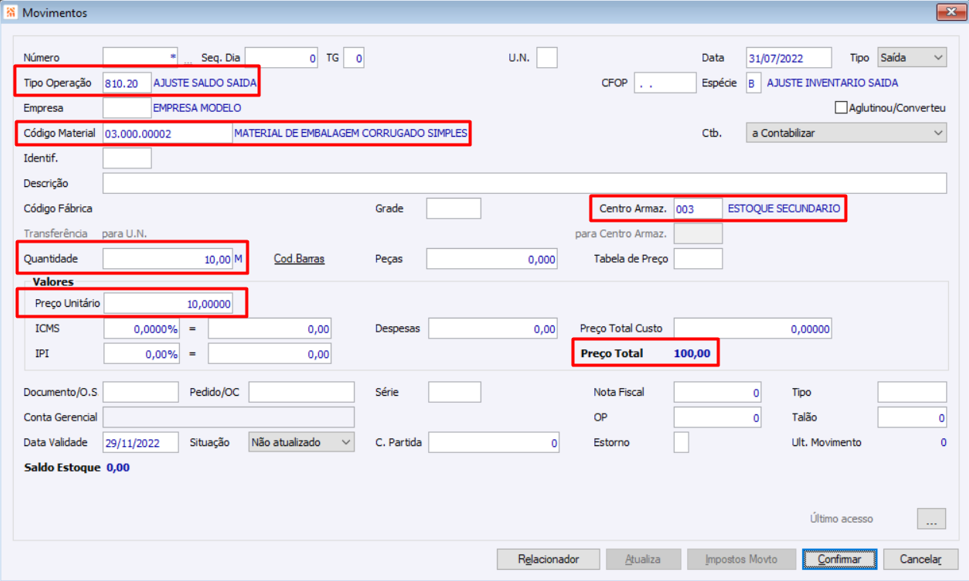
Task: Click the Data field showing 31/07/2022
Action: pos(789,57)
